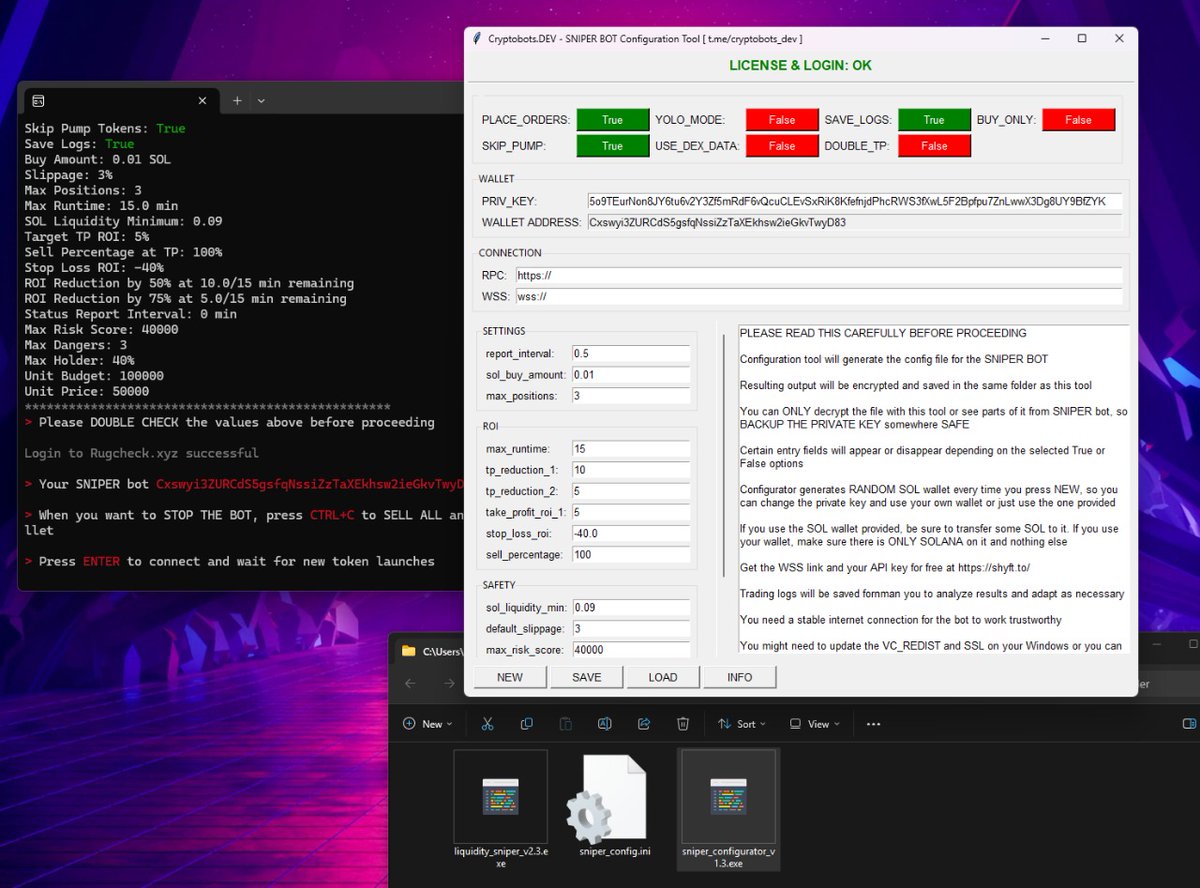Click the PLEASE READ THIS CAREFULLY heading
Viewport: 1200px width, 888px height.
pyautogui.click(x=882, y=333)
